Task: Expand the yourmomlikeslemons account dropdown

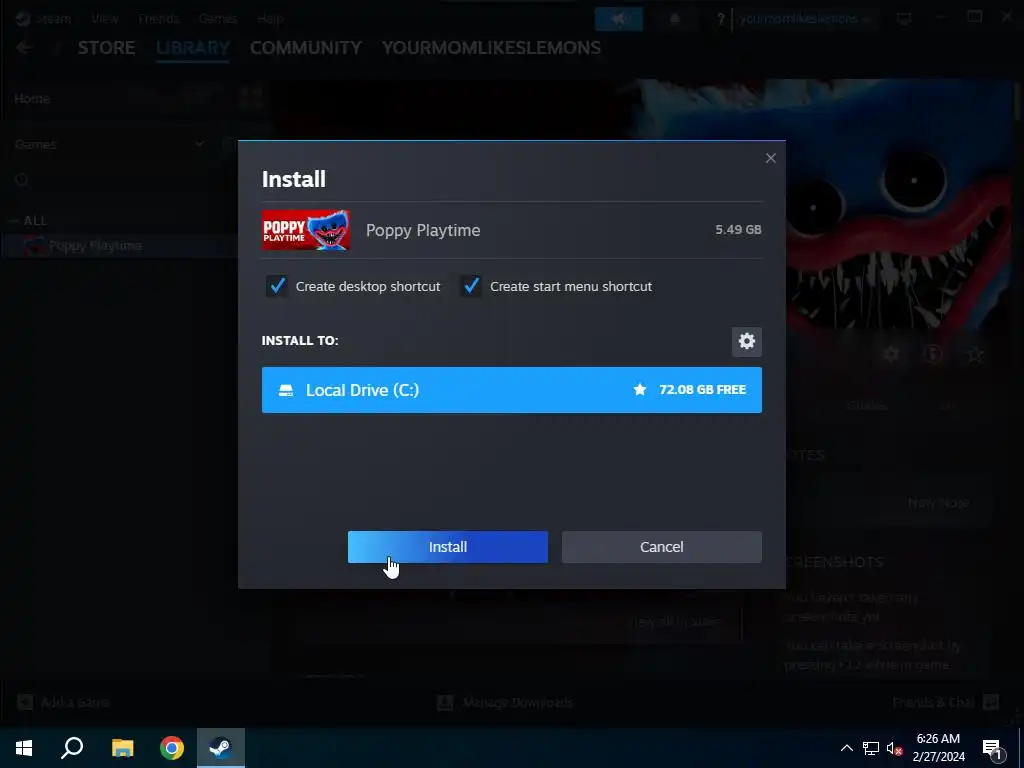Action: [x=805, y=19]
